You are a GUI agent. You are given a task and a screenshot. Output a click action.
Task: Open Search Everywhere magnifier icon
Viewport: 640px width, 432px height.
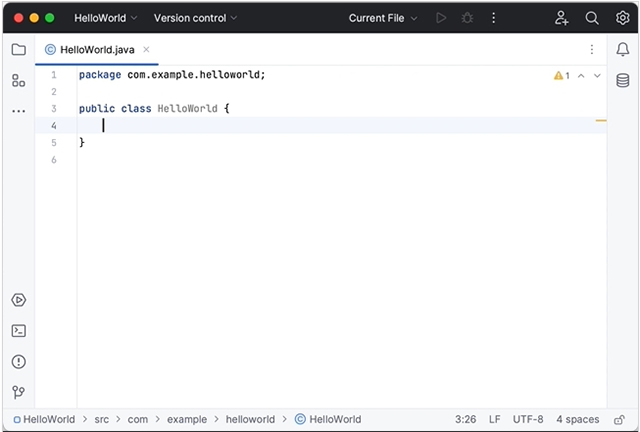(592, 18)
